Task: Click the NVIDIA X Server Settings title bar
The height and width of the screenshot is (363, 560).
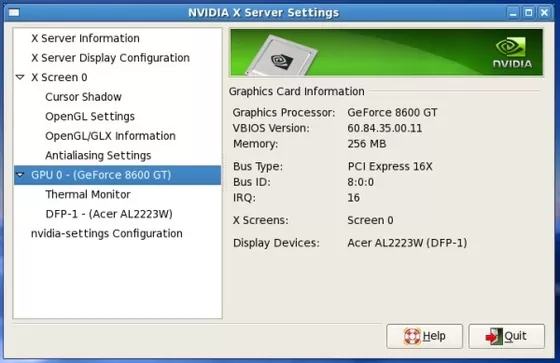Action: (x=264, y=13)
